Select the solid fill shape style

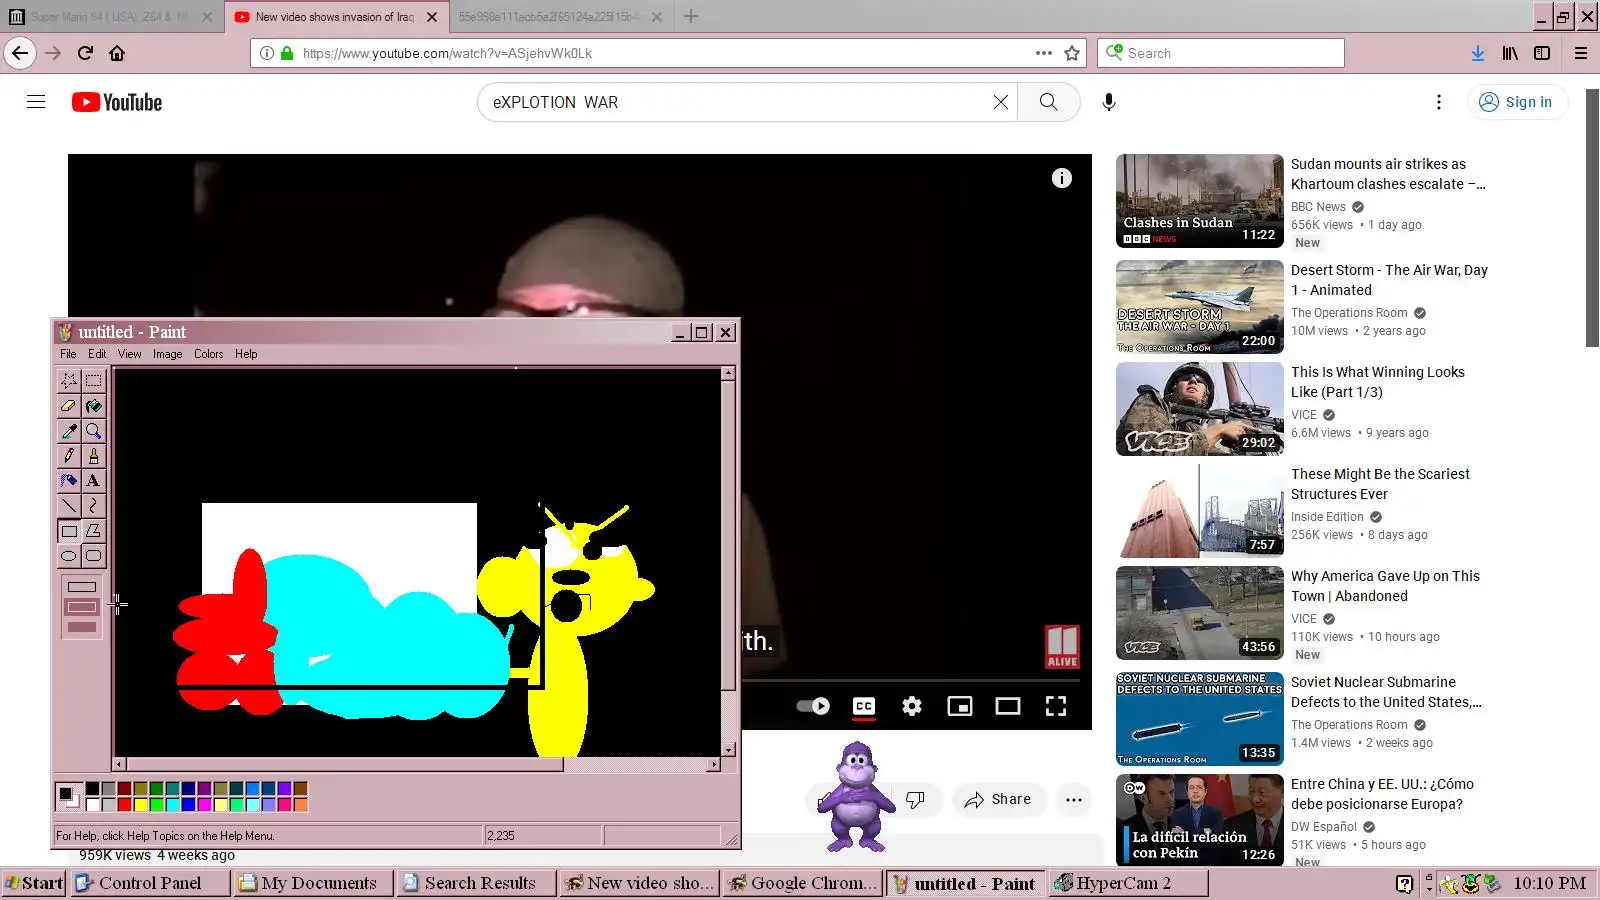click(82, 627)
